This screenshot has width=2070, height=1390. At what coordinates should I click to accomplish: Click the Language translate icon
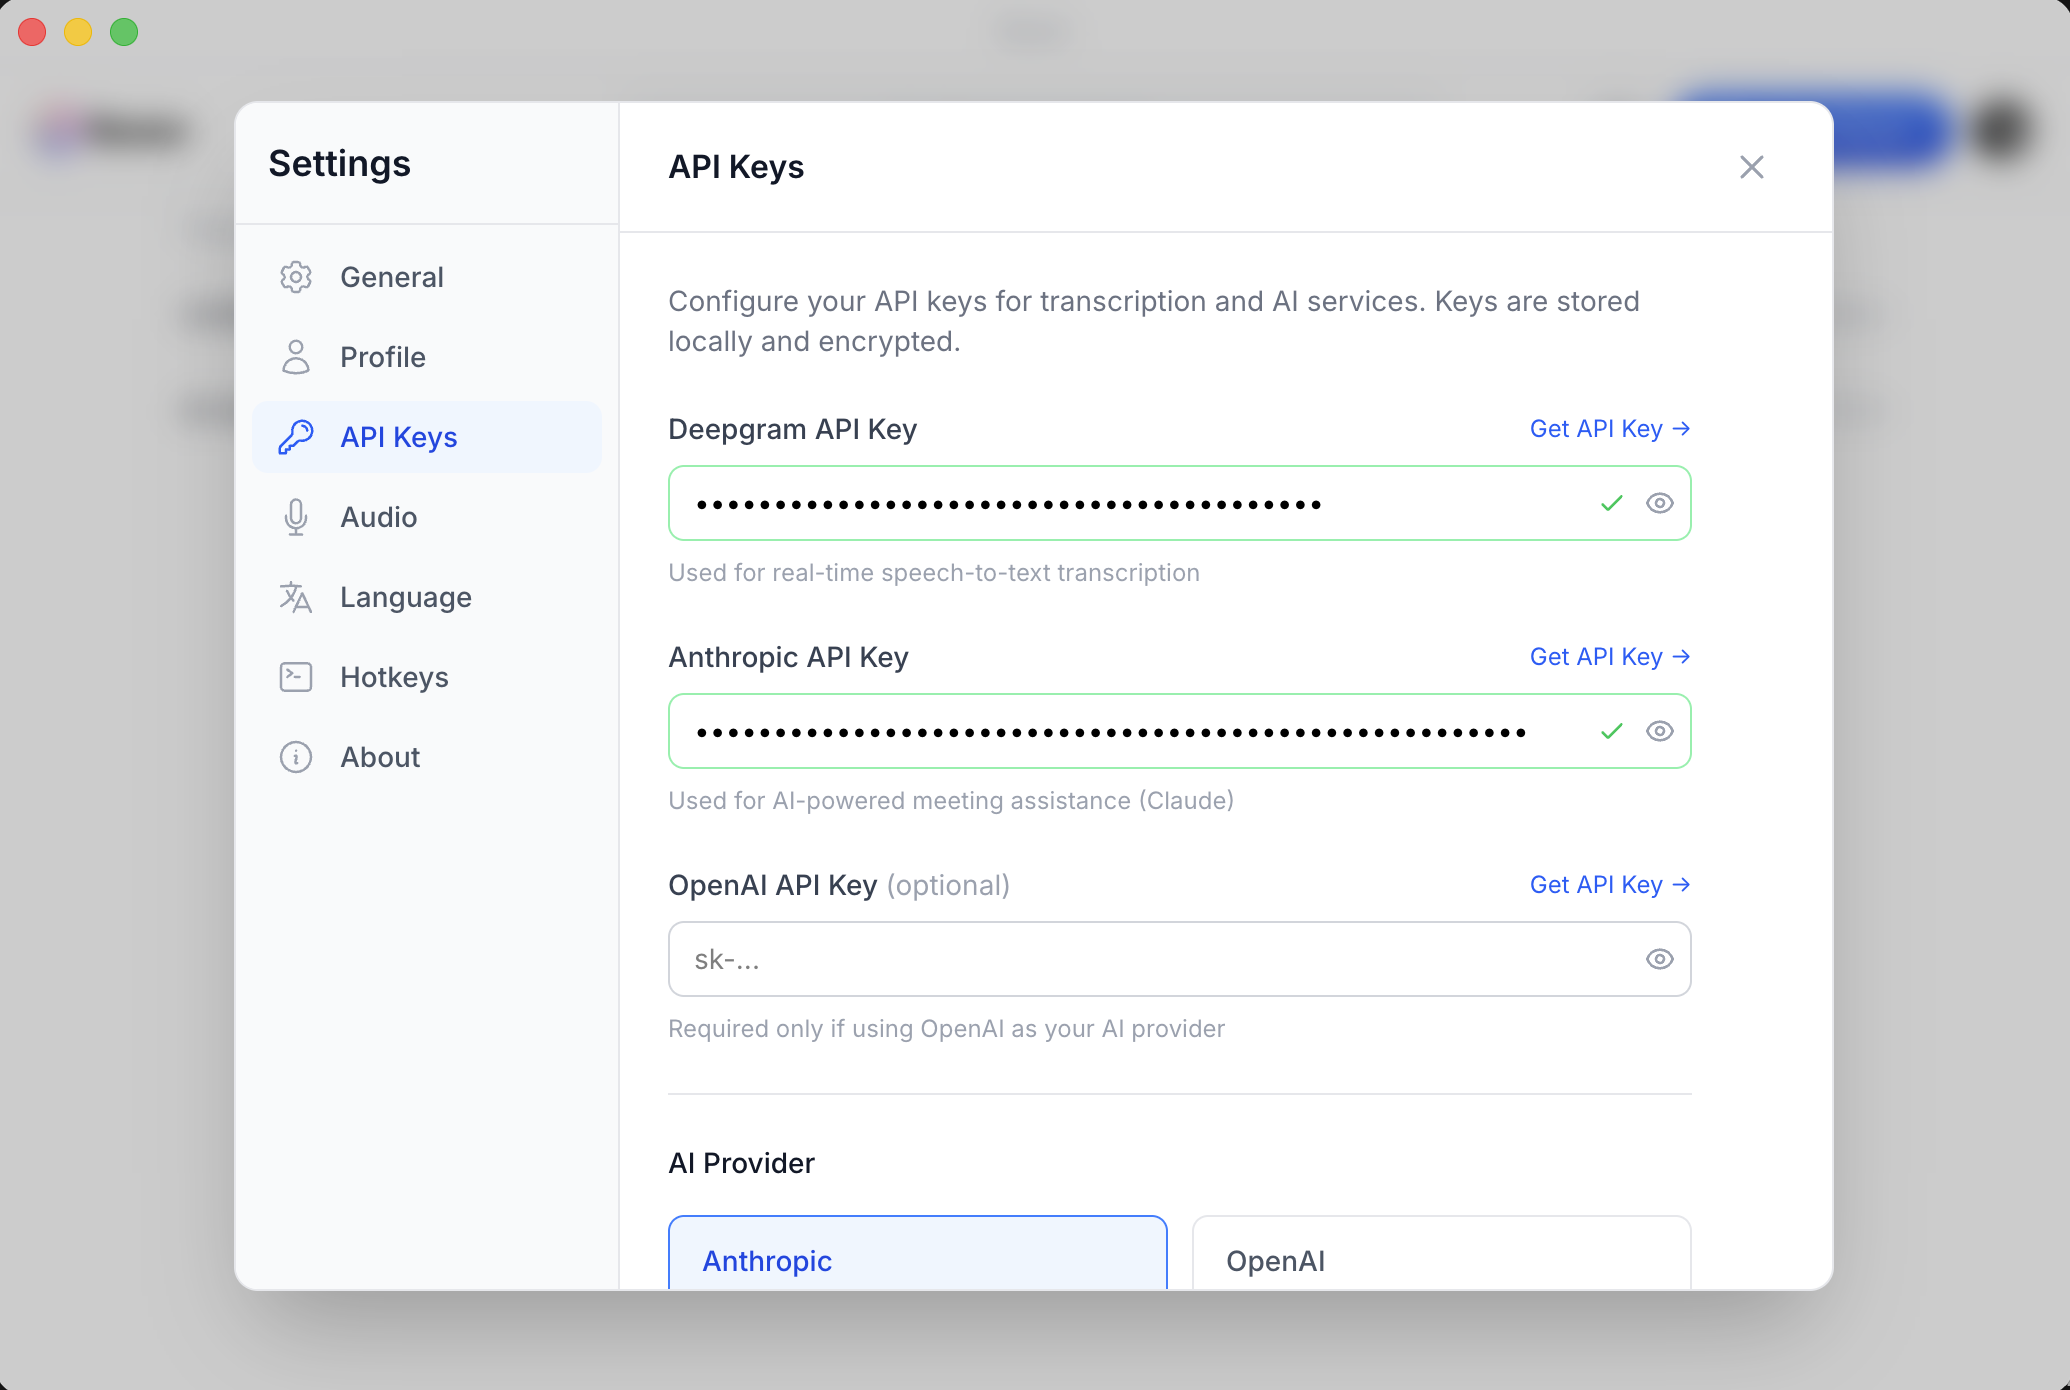[x=296, y=597]
